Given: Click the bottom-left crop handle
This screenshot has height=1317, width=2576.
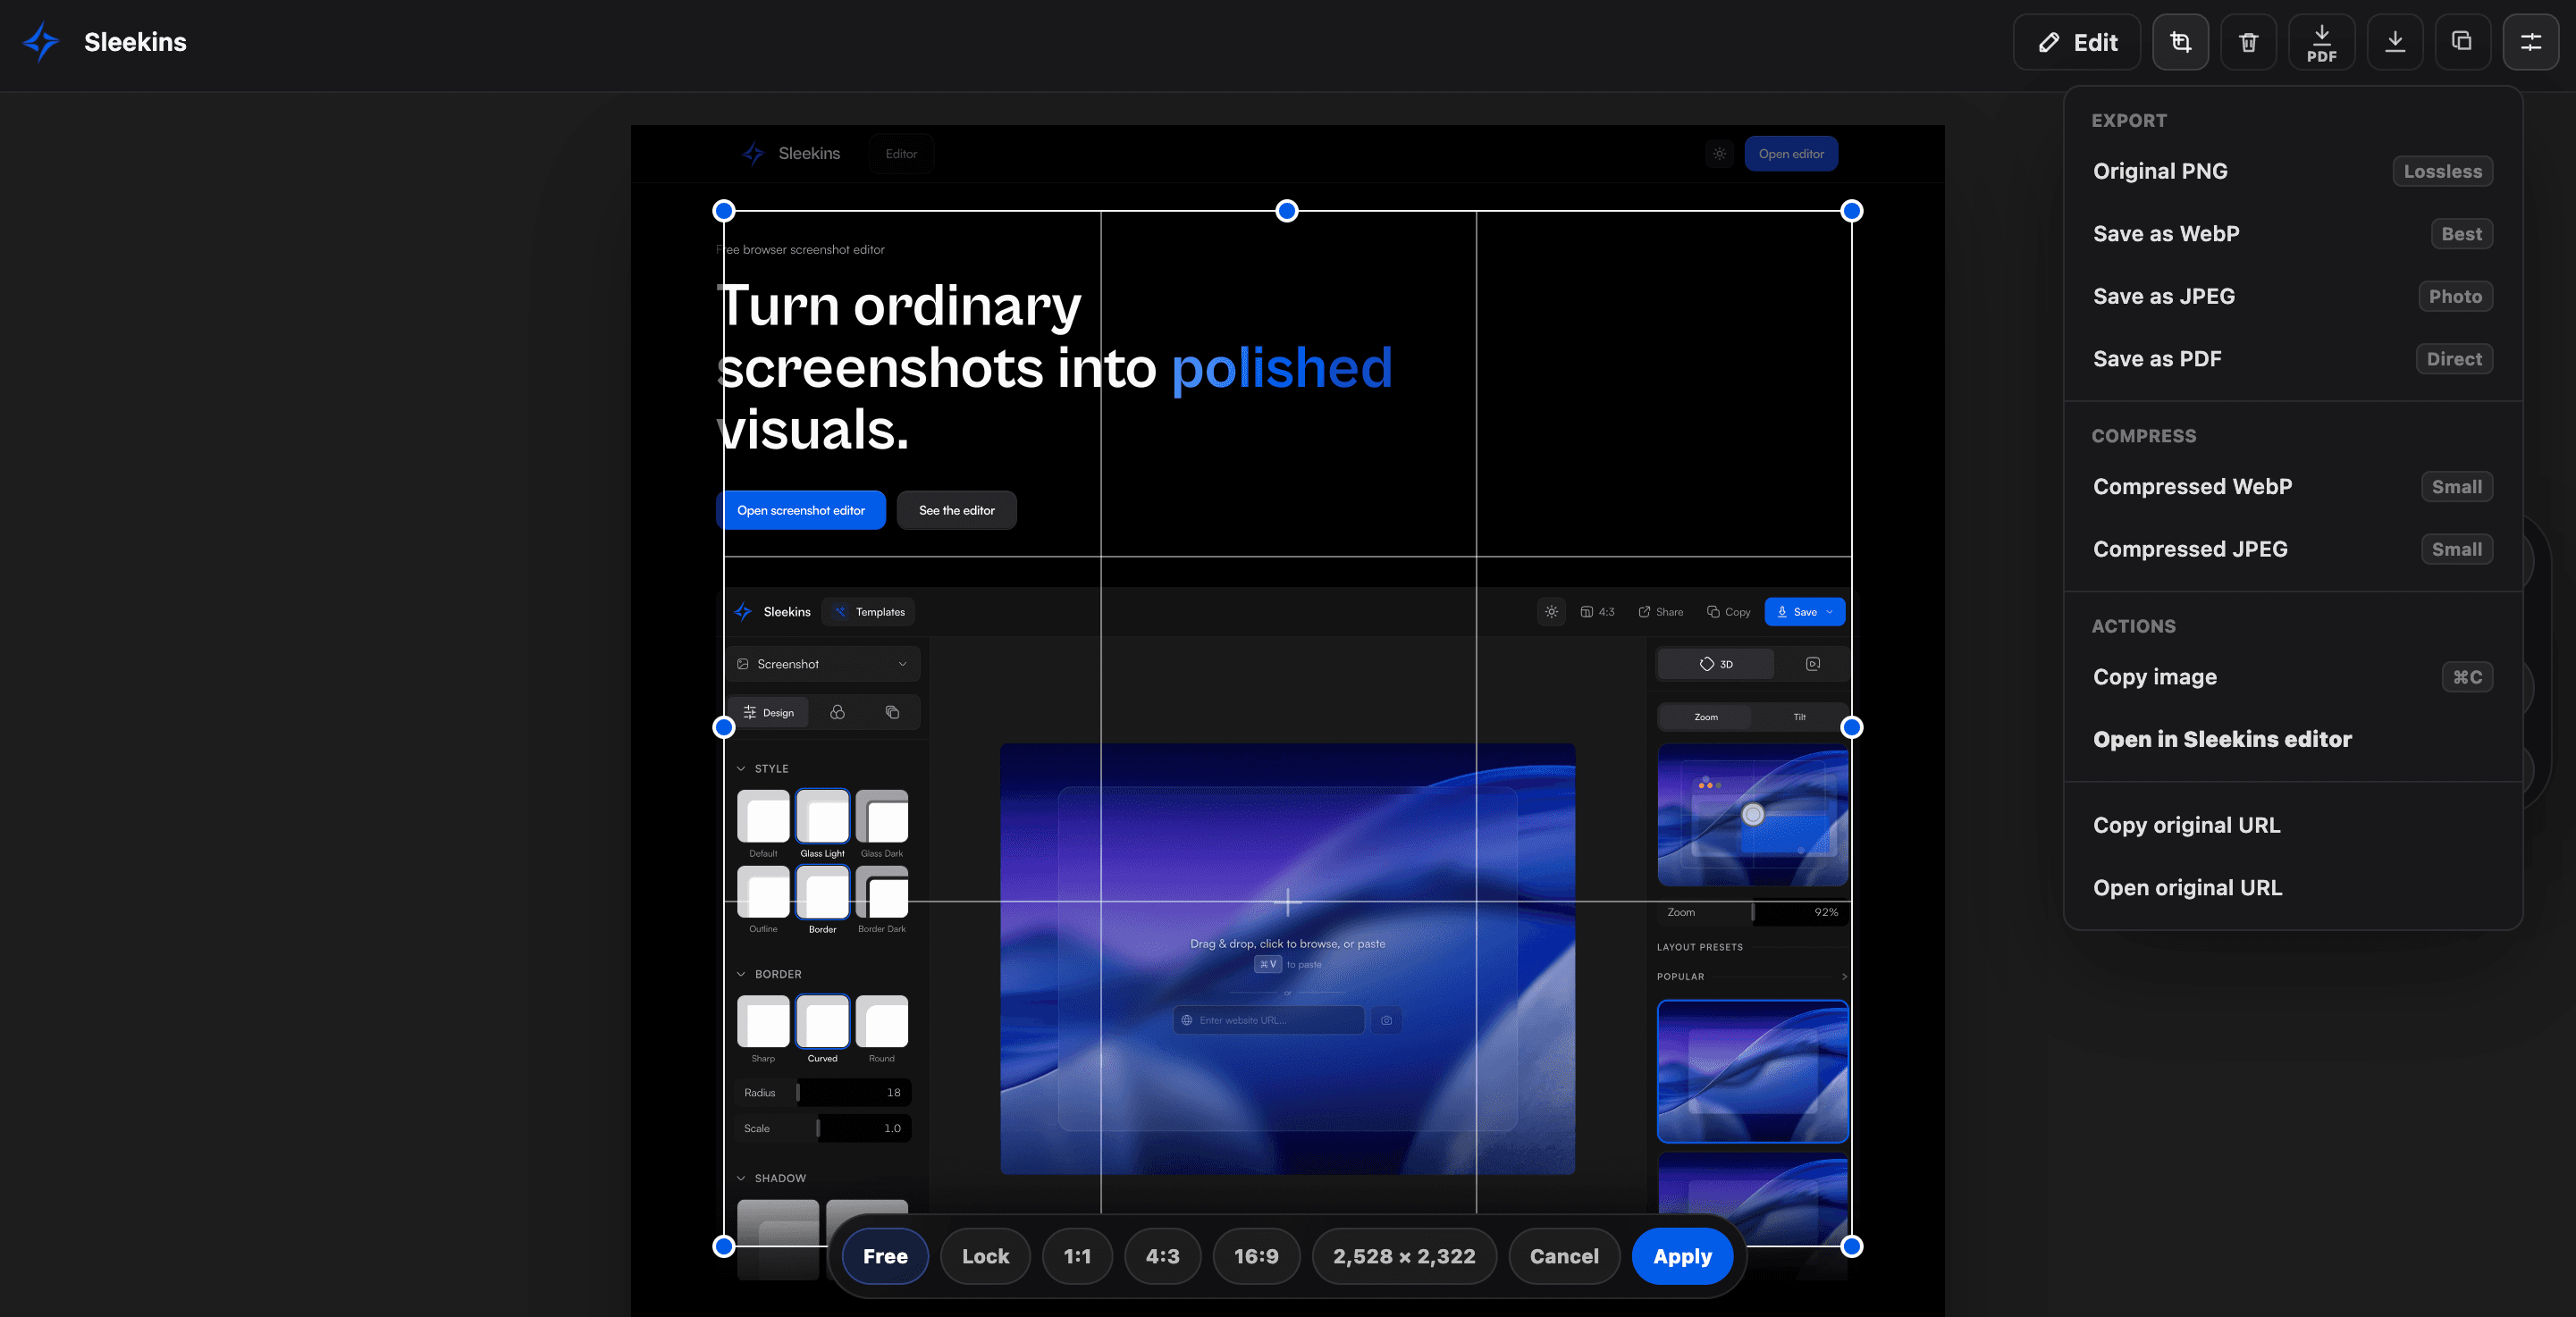Looking at the screenshot, I should point(724,1247).
